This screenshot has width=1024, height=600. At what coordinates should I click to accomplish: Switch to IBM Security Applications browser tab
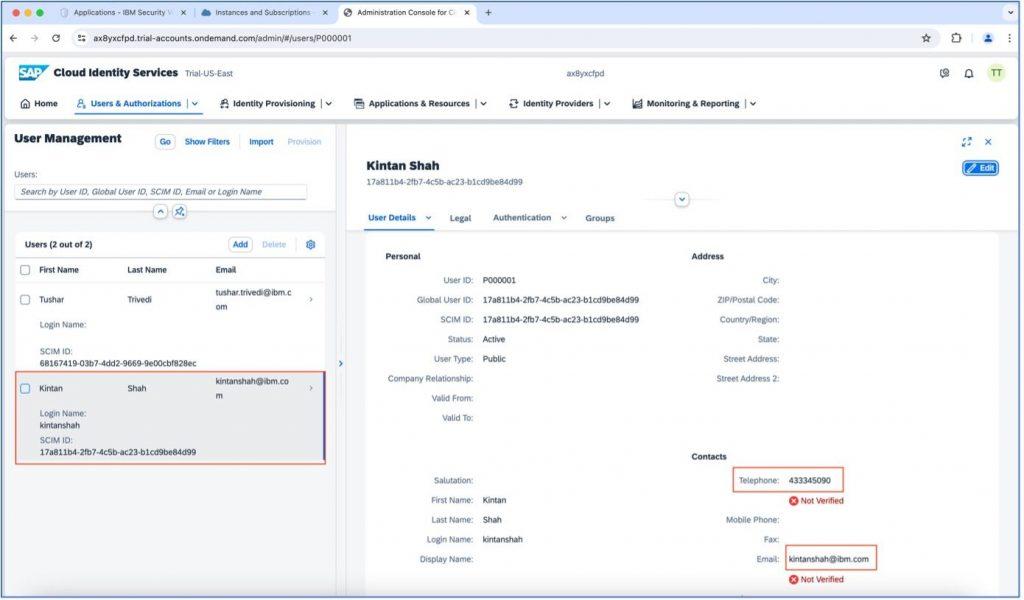click(x=121, y=12)
